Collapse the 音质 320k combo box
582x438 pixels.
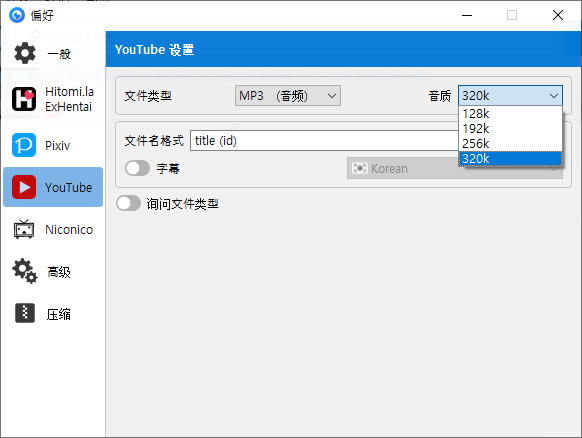click(x=510, y=96)
